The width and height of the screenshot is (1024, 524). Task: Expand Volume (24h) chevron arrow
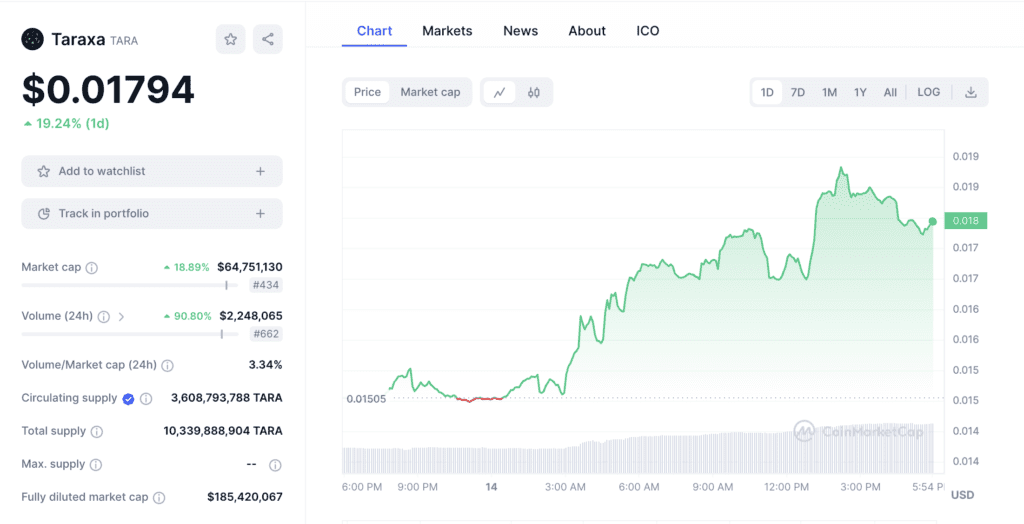[x=122, y=317]
